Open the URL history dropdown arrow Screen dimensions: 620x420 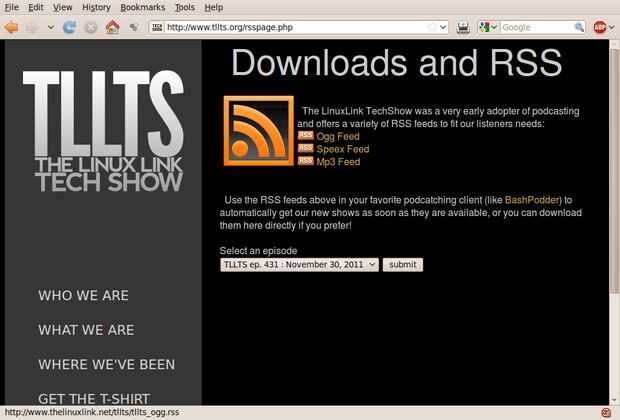pyautogui.click(x=443, y=27)
